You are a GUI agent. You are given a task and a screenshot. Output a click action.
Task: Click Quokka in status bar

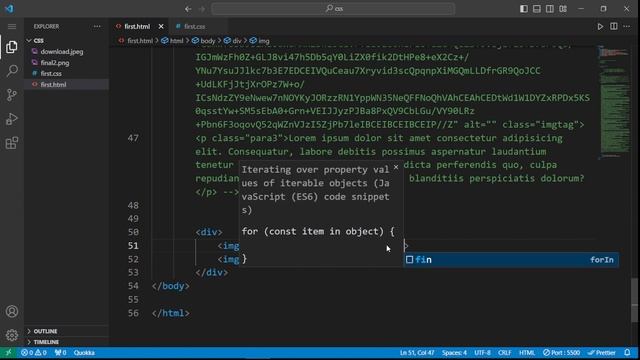click(84, 353)
